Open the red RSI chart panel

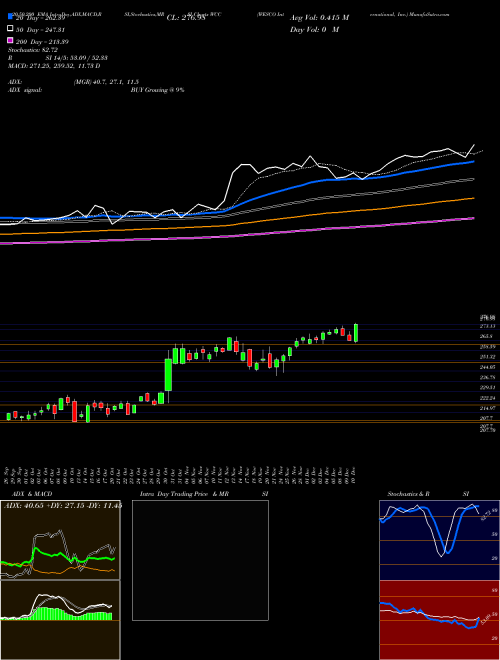[439, 620]
